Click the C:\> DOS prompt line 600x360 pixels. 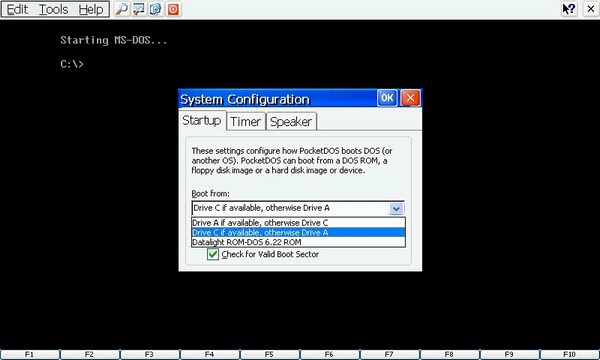(72, 64)
